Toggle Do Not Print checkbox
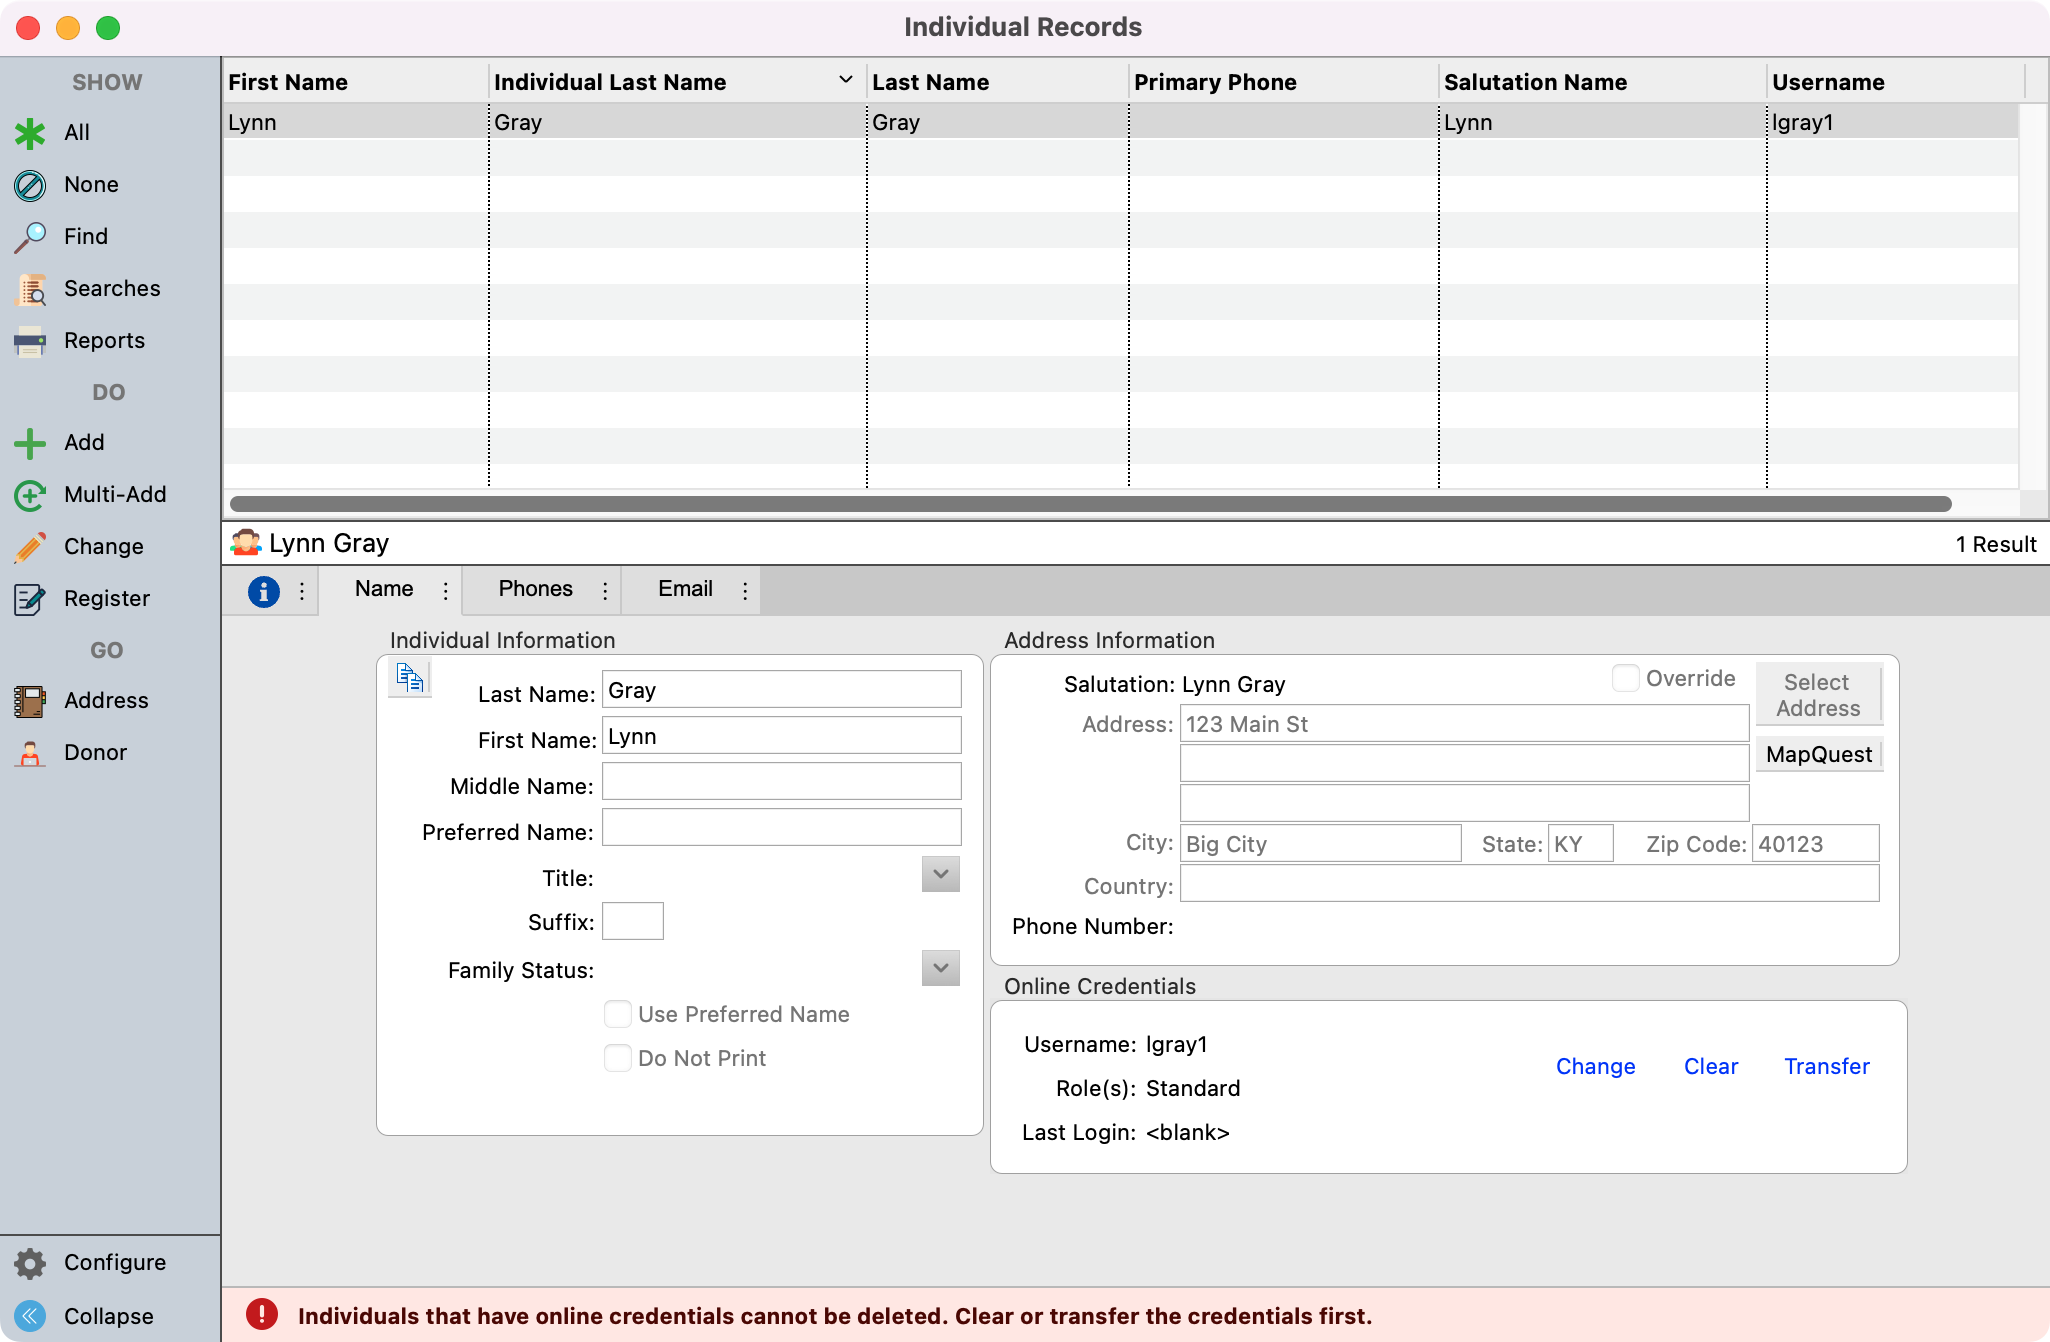This screenshot has height=1342, width=2050. [x=618, y=1058]
